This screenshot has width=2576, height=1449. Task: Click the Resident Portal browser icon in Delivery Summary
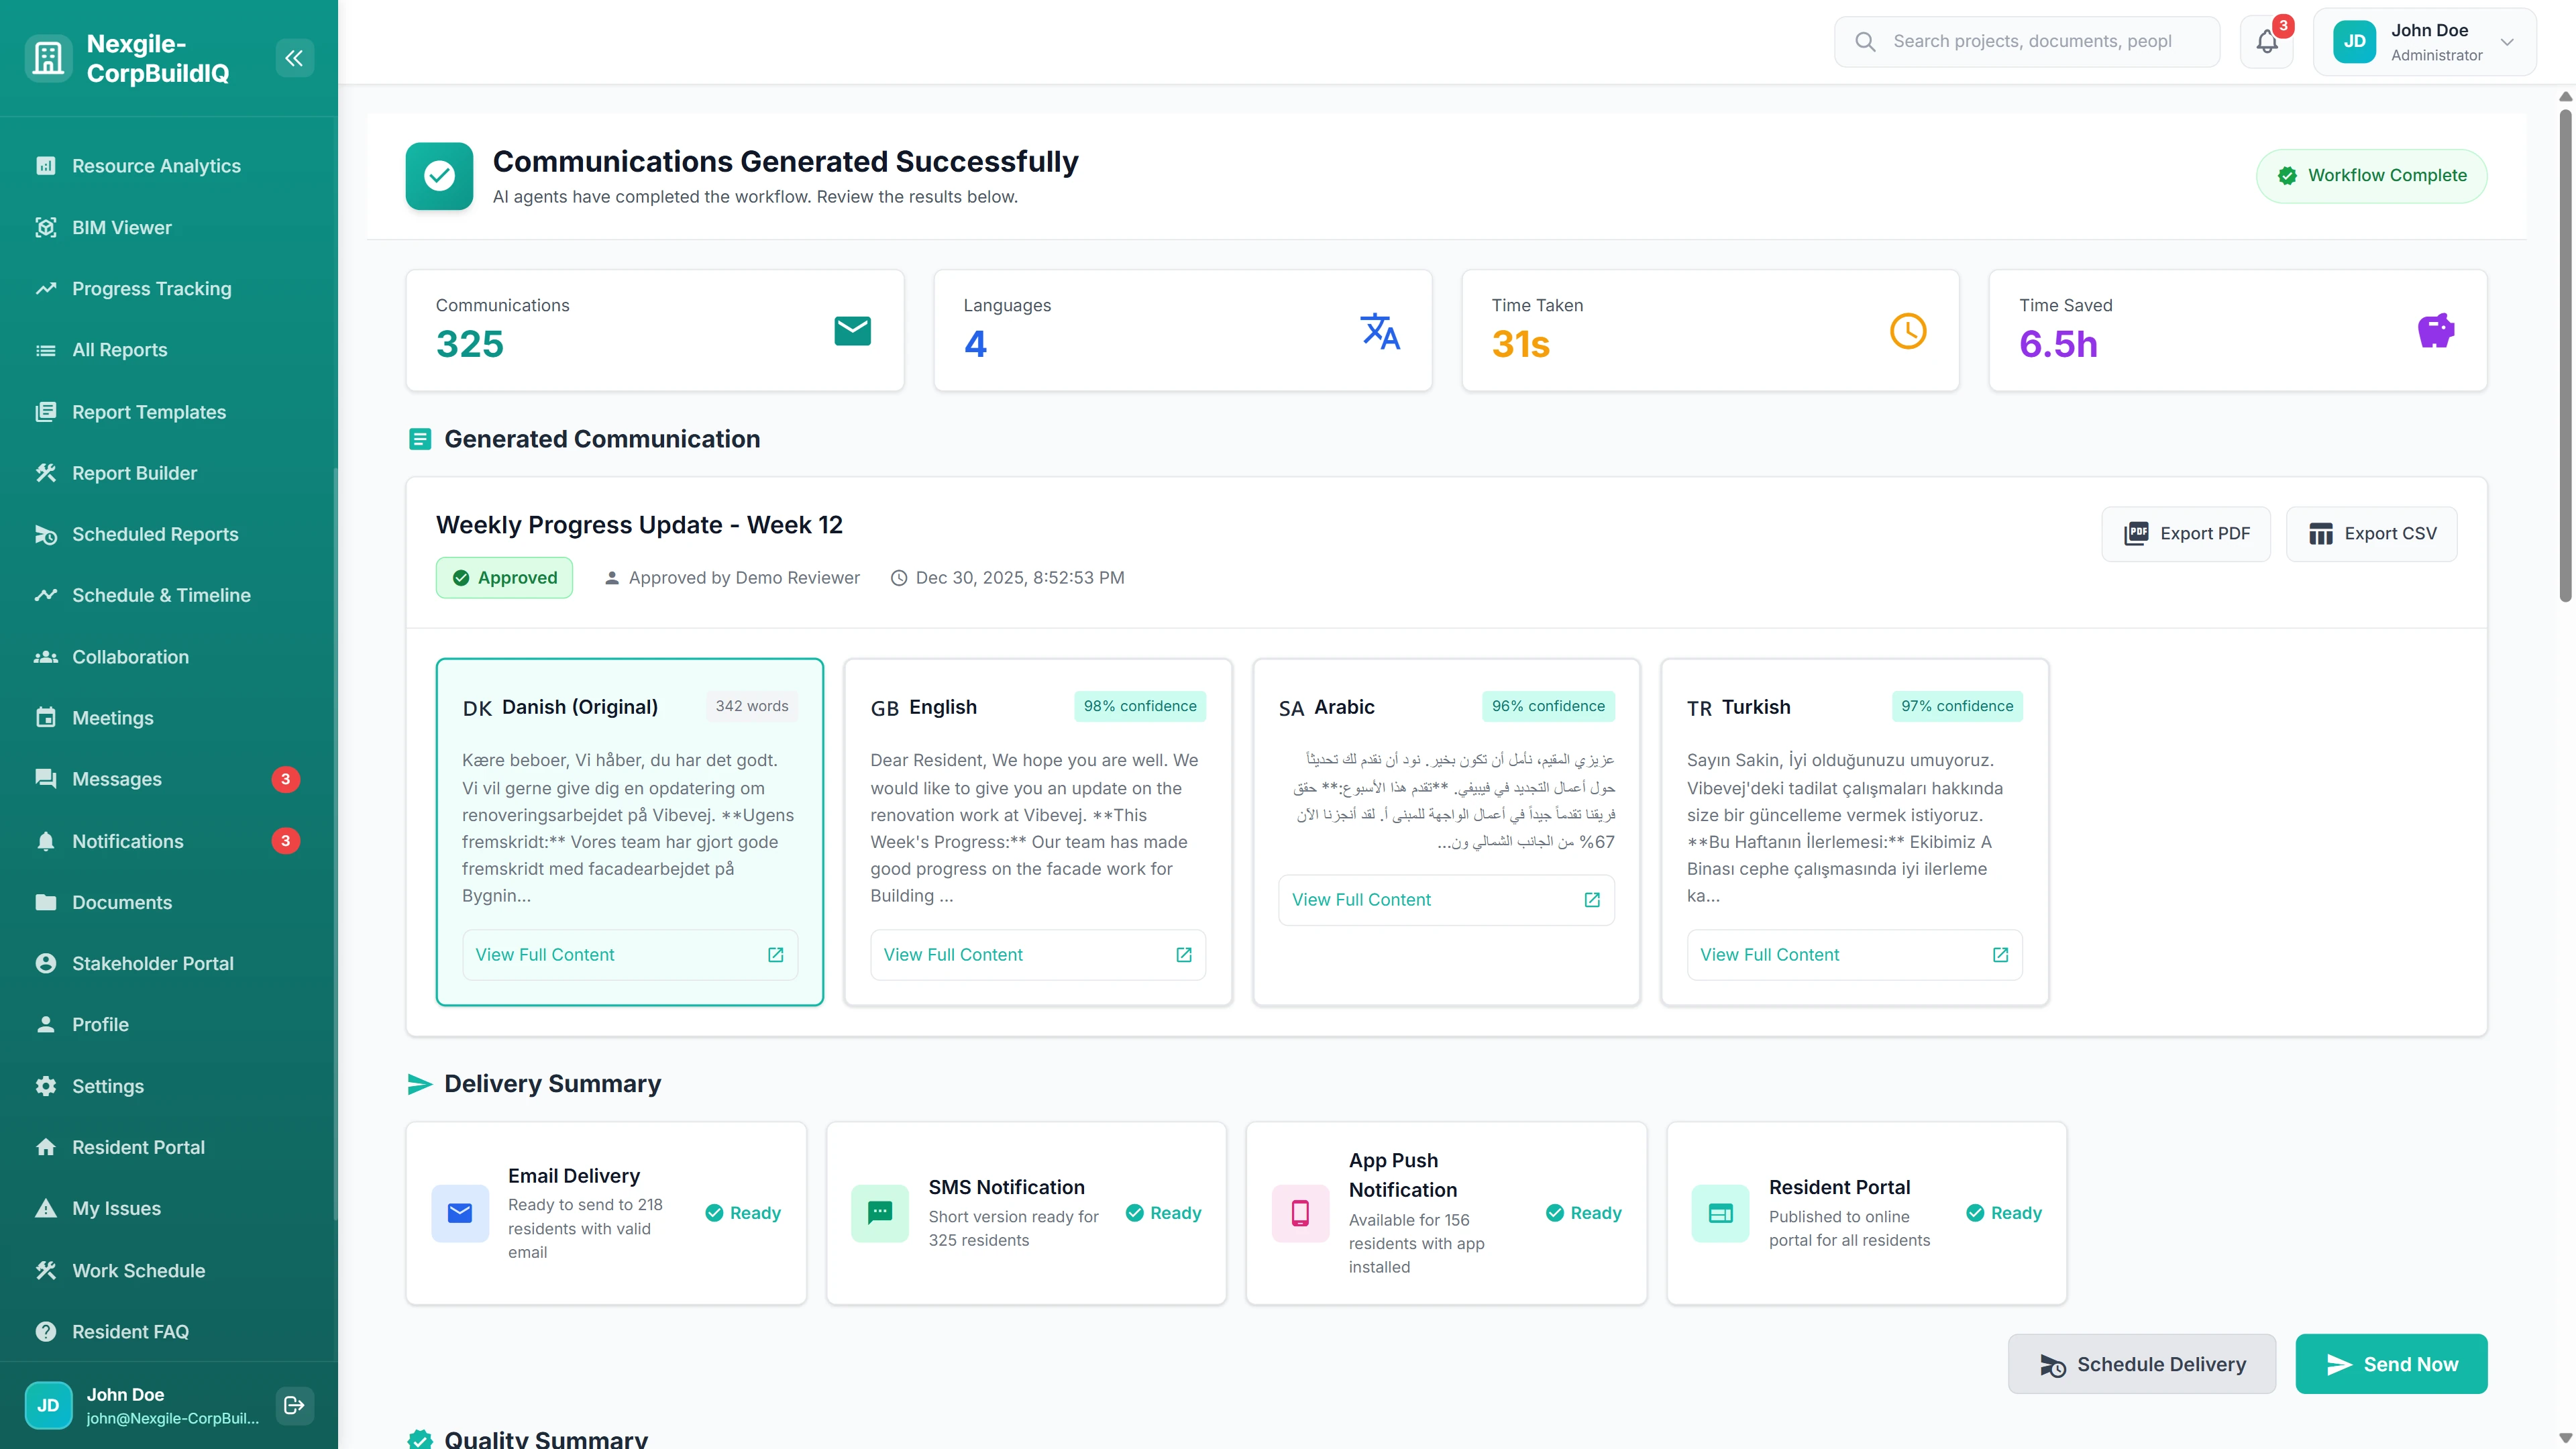[1721, 1213]
